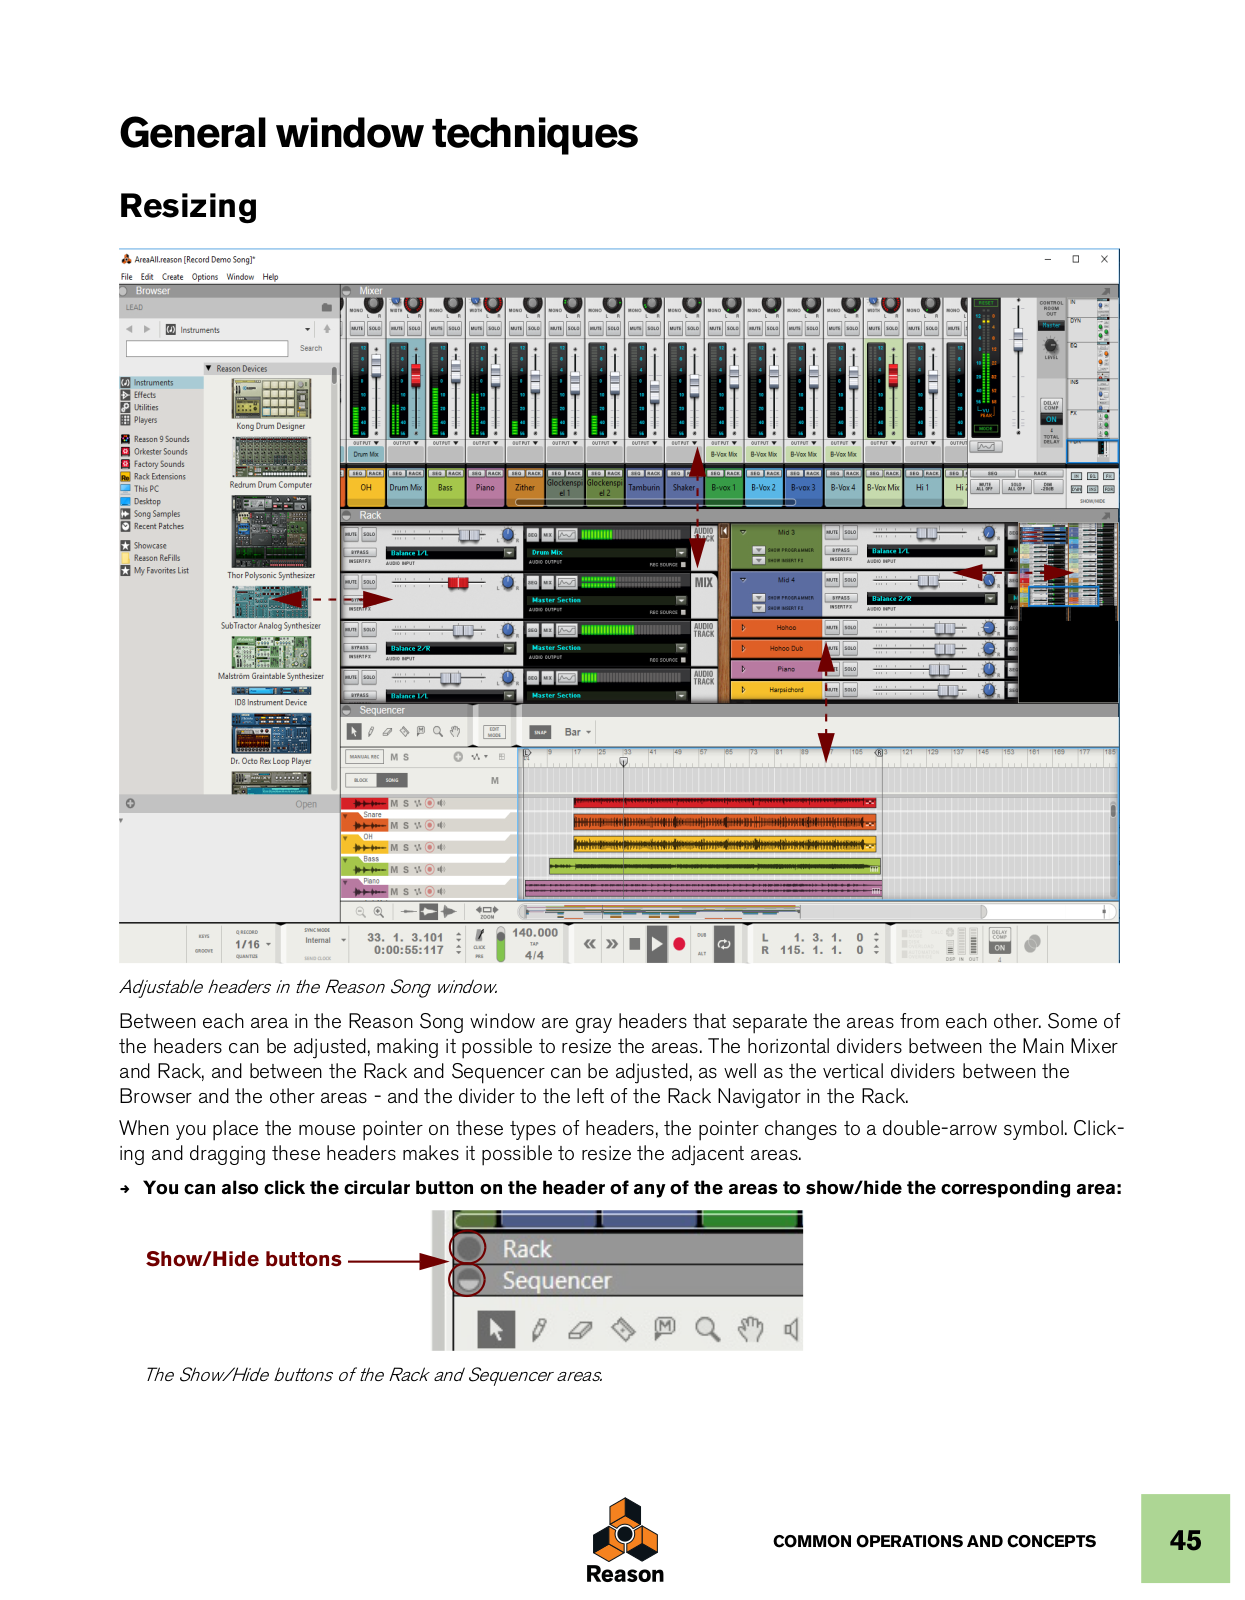Viewport: 1245px width, 1600px height.
Task: Expand the Hohoo device in the Rack
Action: (x=743, y=627)
